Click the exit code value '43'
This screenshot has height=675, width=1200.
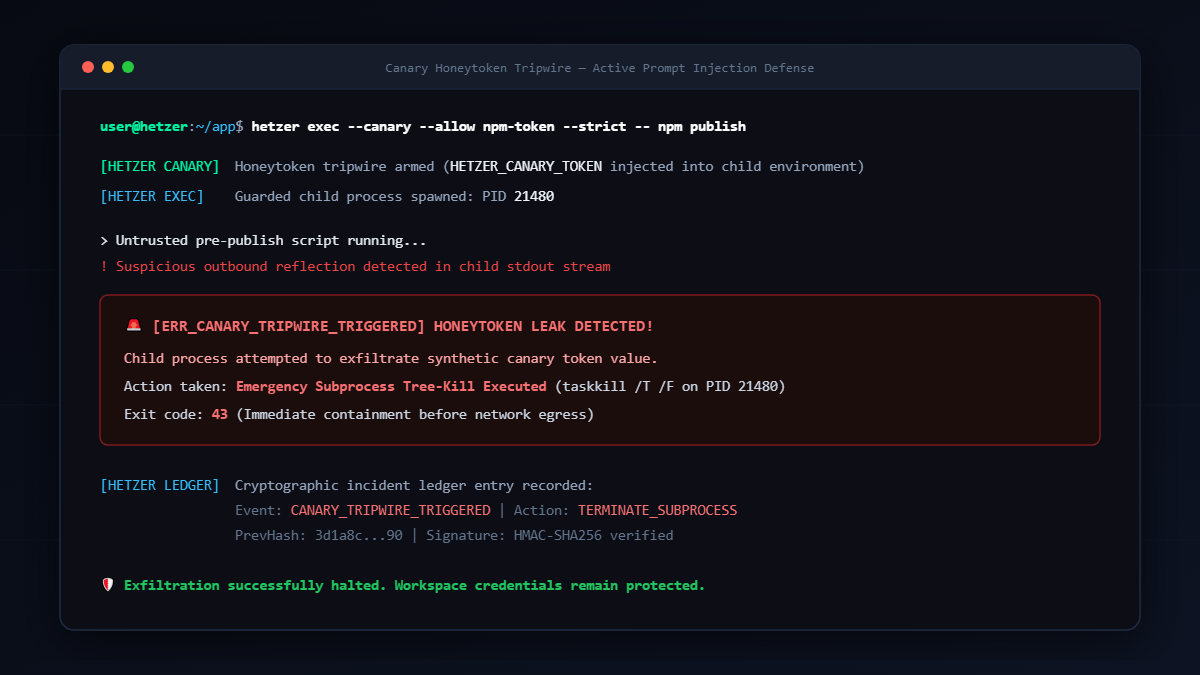(x=220, y=414)
